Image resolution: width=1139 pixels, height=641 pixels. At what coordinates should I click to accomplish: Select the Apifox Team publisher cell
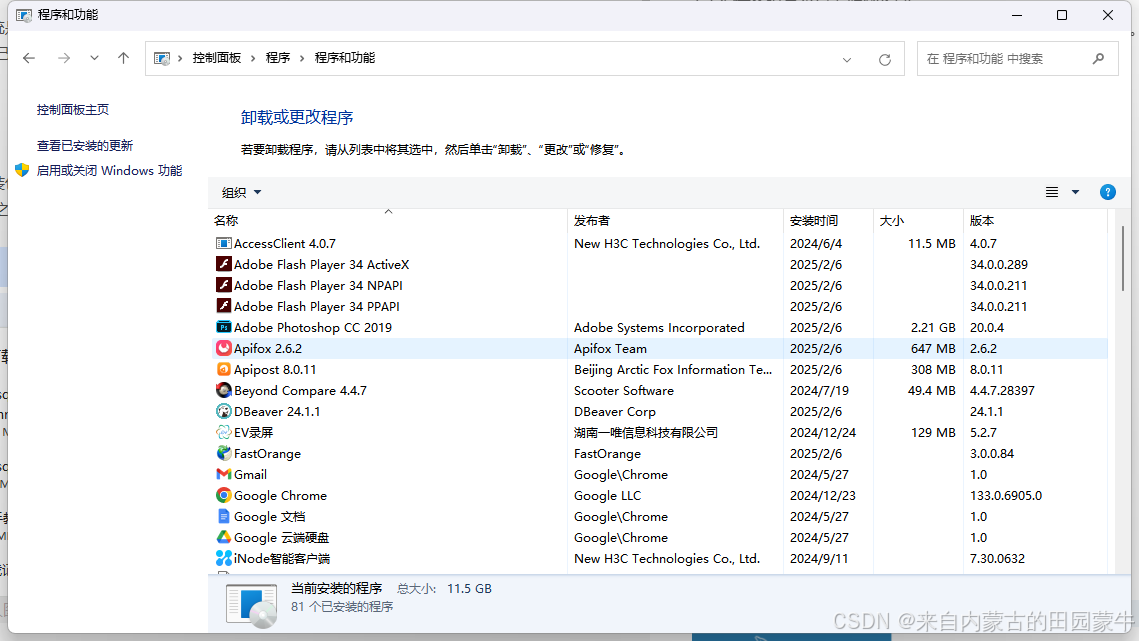tap(610, 349)
